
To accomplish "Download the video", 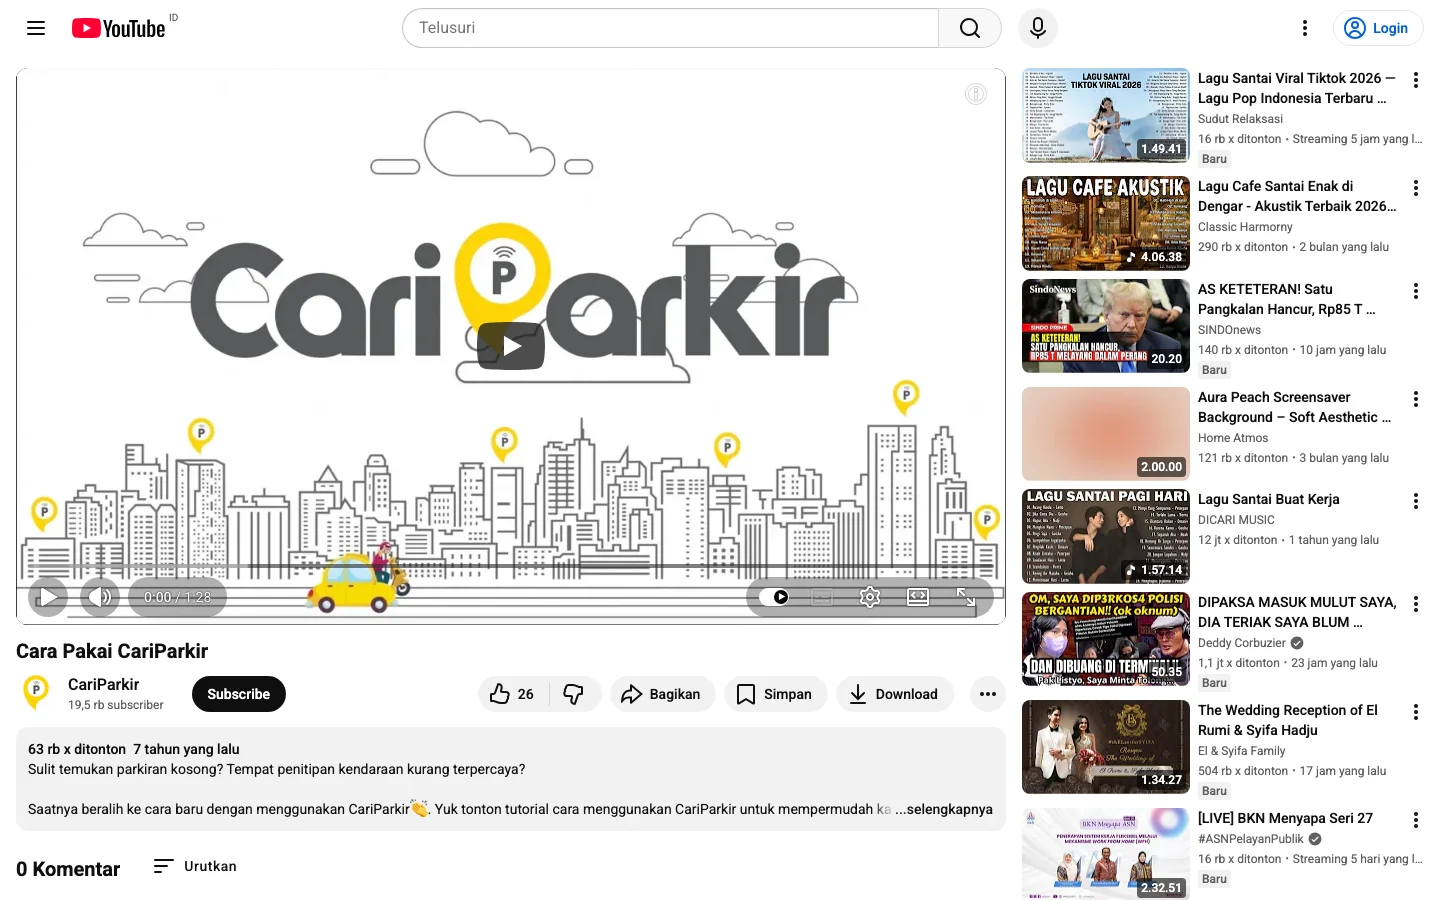I will pos(894,694).
